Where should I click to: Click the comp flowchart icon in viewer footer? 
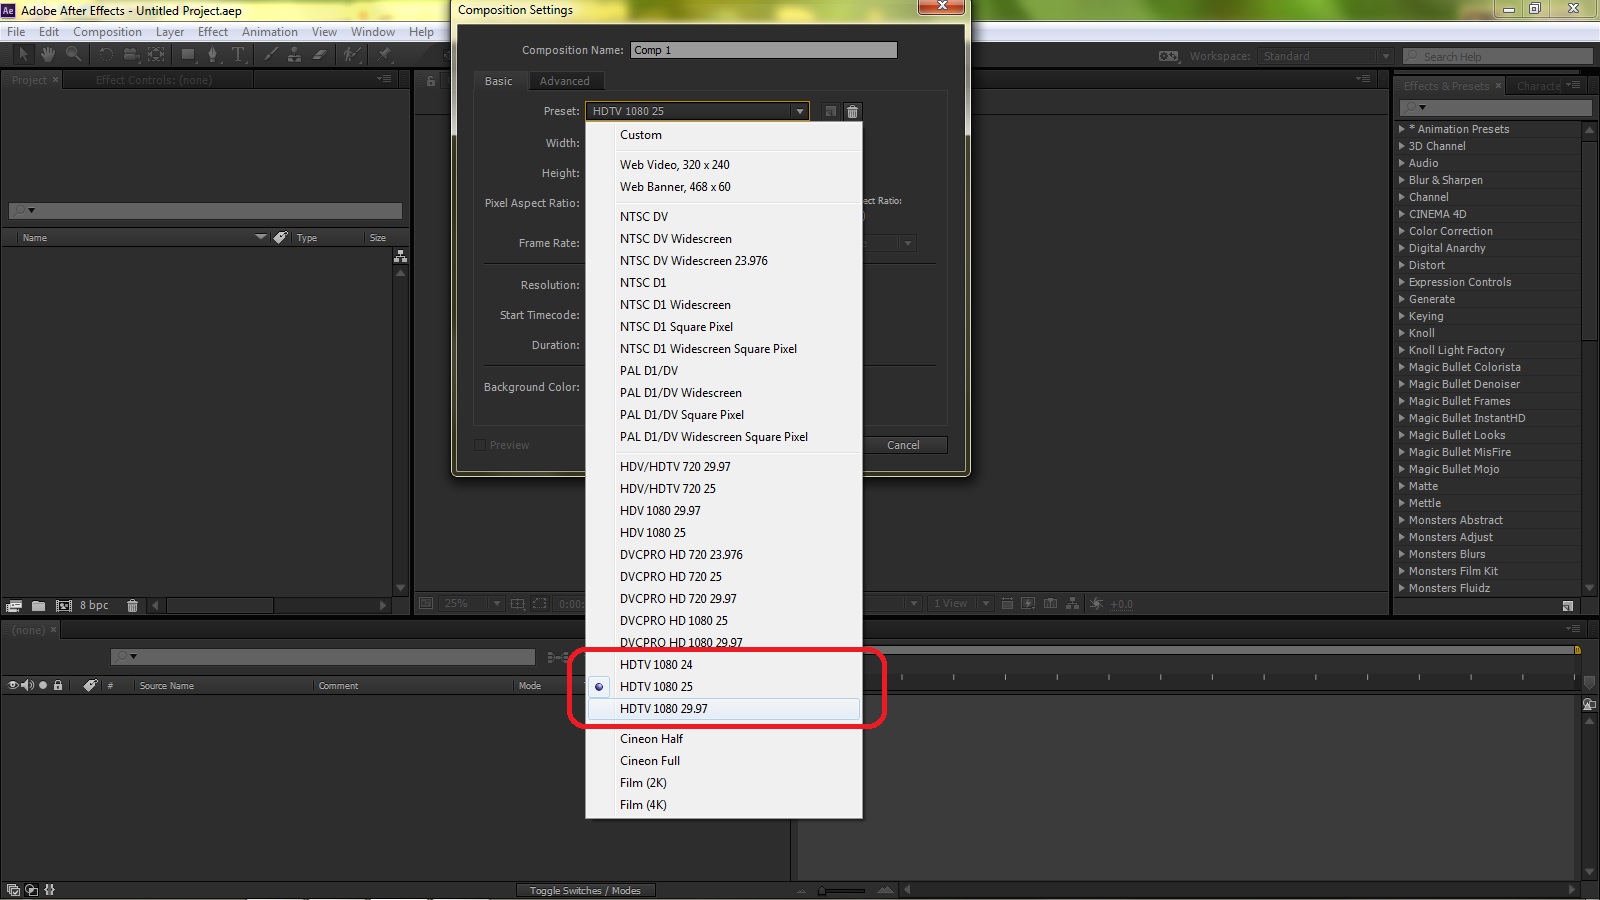pos(1072,603)
